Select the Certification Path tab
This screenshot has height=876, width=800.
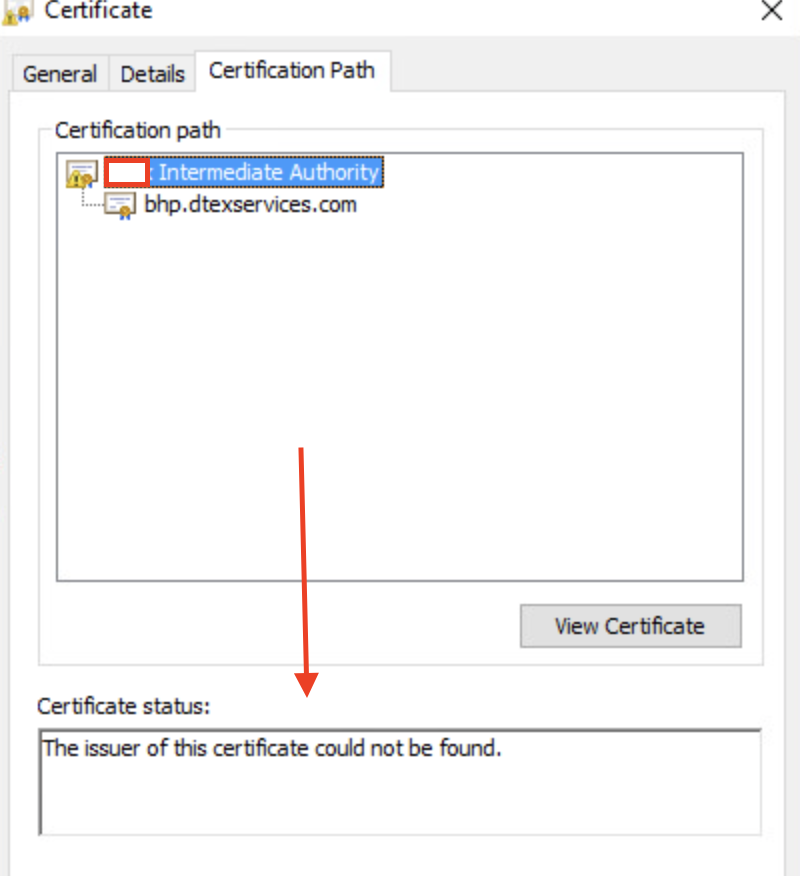click(x=292, y=70)
